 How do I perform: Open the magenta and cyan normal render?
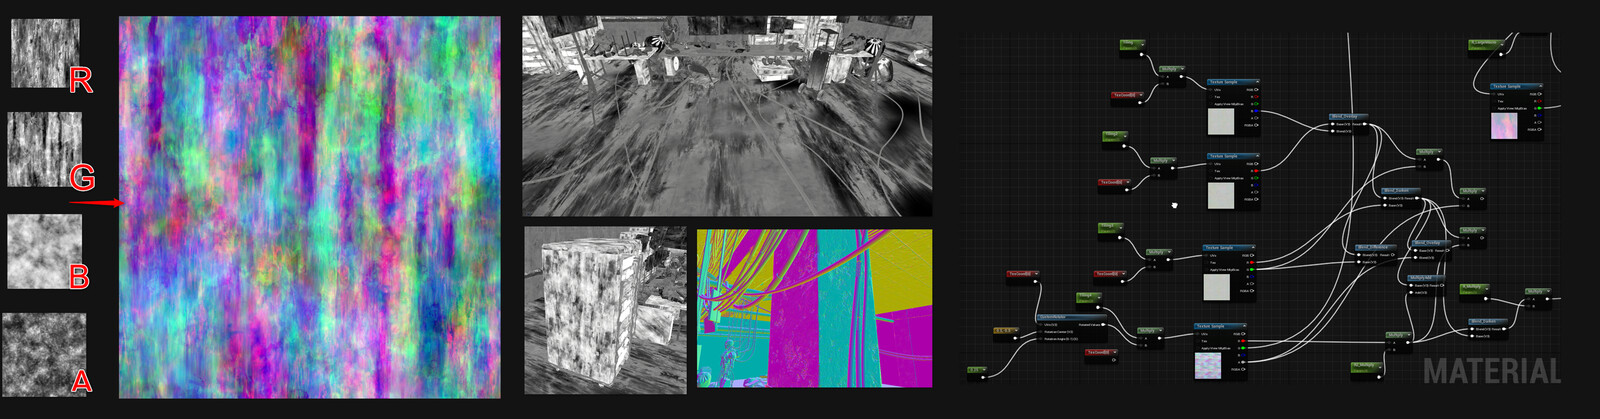point(814,308)
